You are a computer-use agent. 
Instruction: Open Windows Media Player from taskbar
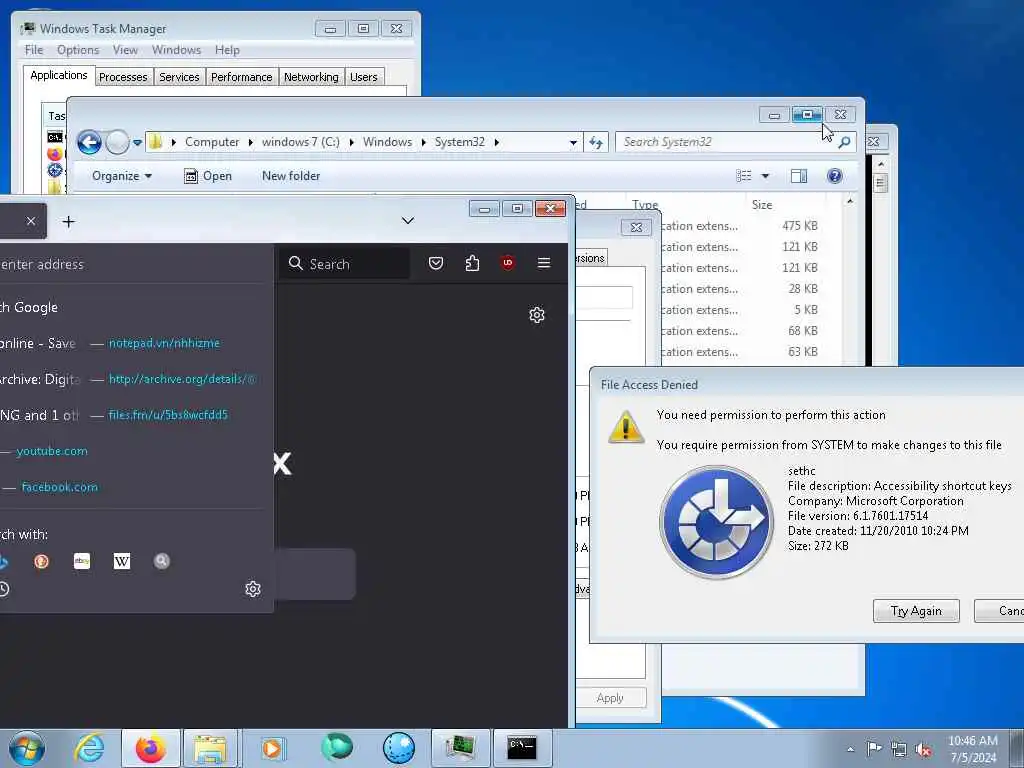pyautogui.click(x=272, y=748)
